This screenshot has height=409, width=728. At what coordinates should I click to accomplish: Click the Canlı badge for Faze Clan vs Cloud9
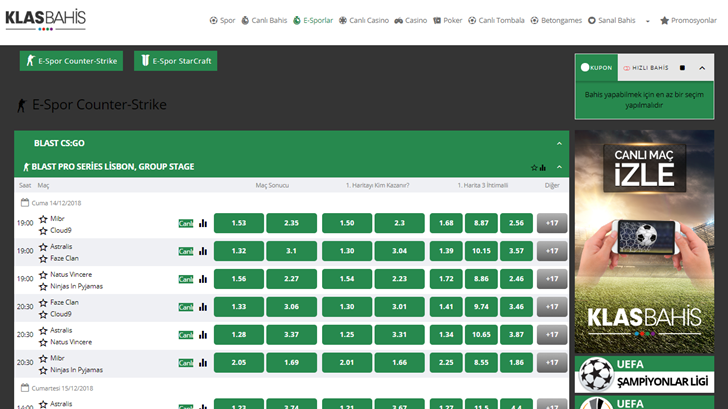click(x=186, y=307)
